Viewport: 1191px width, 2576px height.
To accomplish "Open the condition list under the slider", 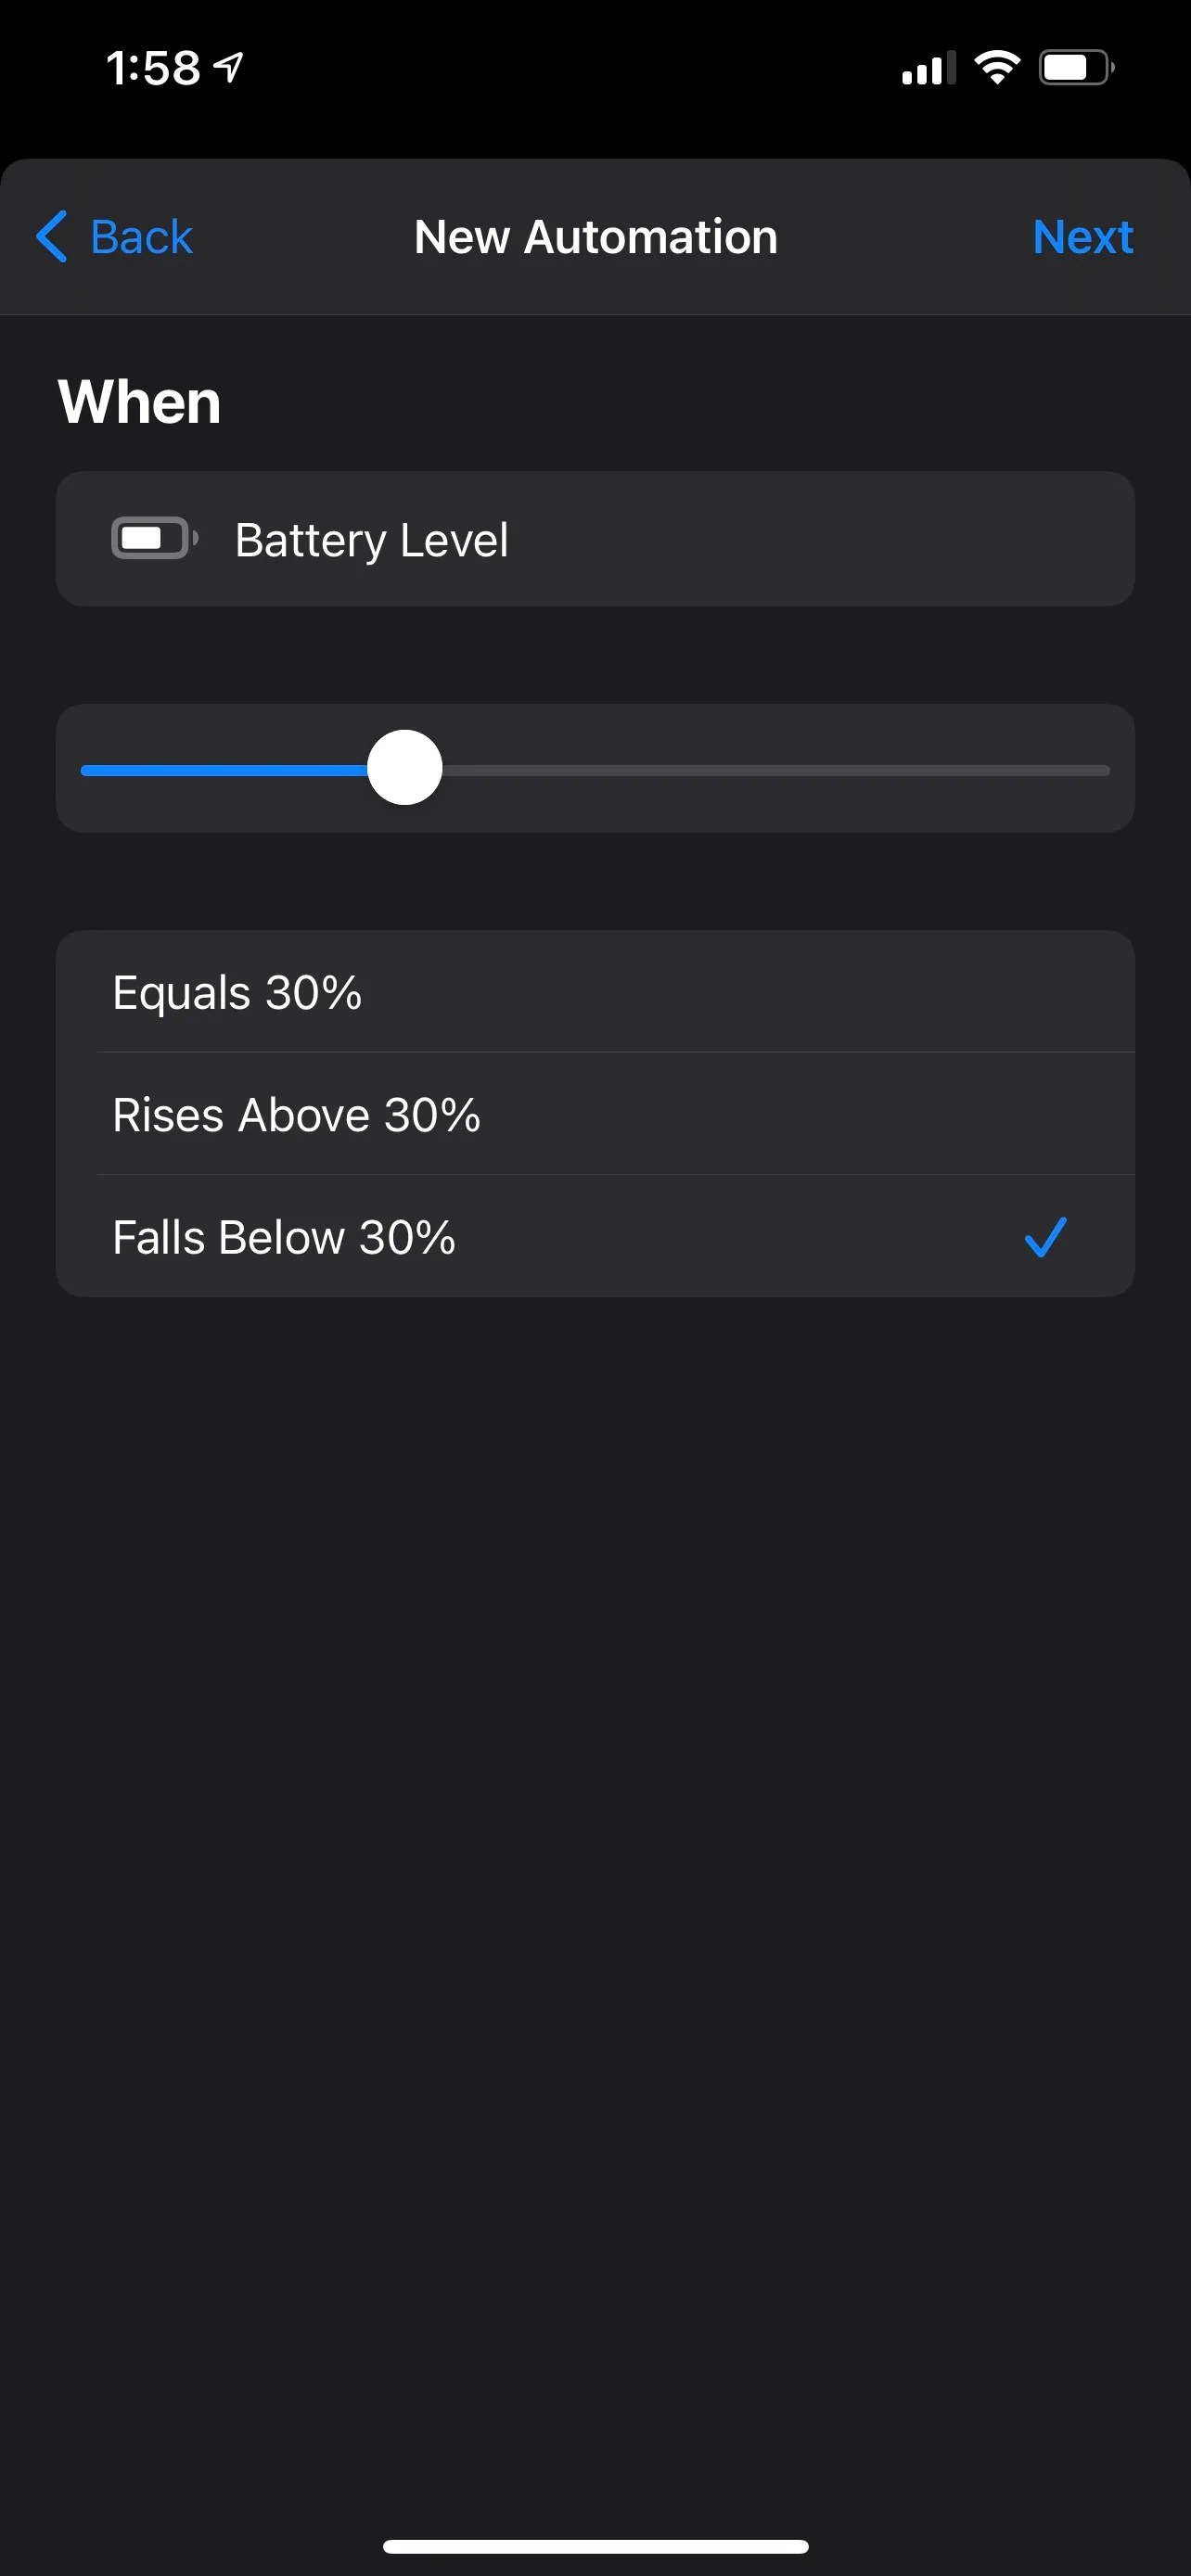I will tap(595, 1114).
